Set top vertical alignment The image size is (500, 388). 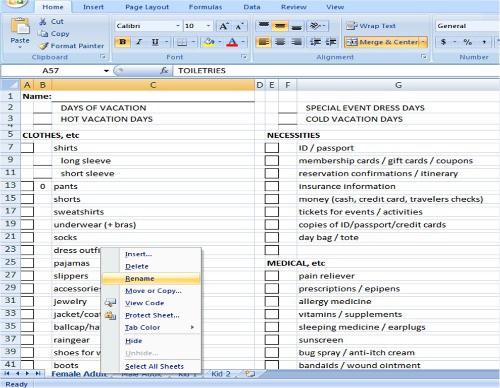pyautogui.click(x=264, y=25)
